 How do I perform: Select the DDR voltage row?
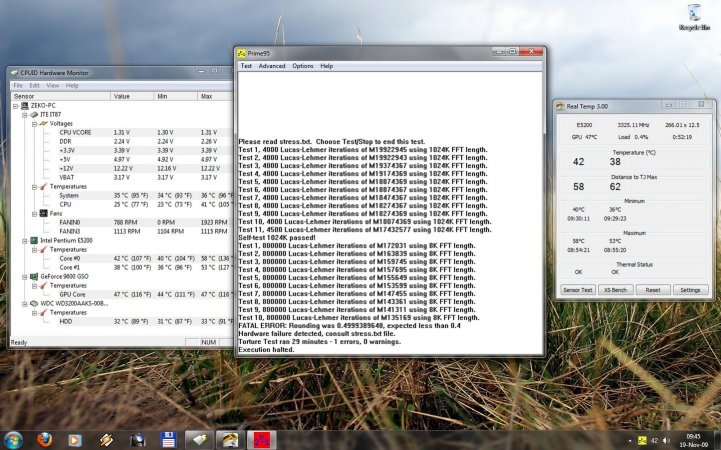[122, 142]
